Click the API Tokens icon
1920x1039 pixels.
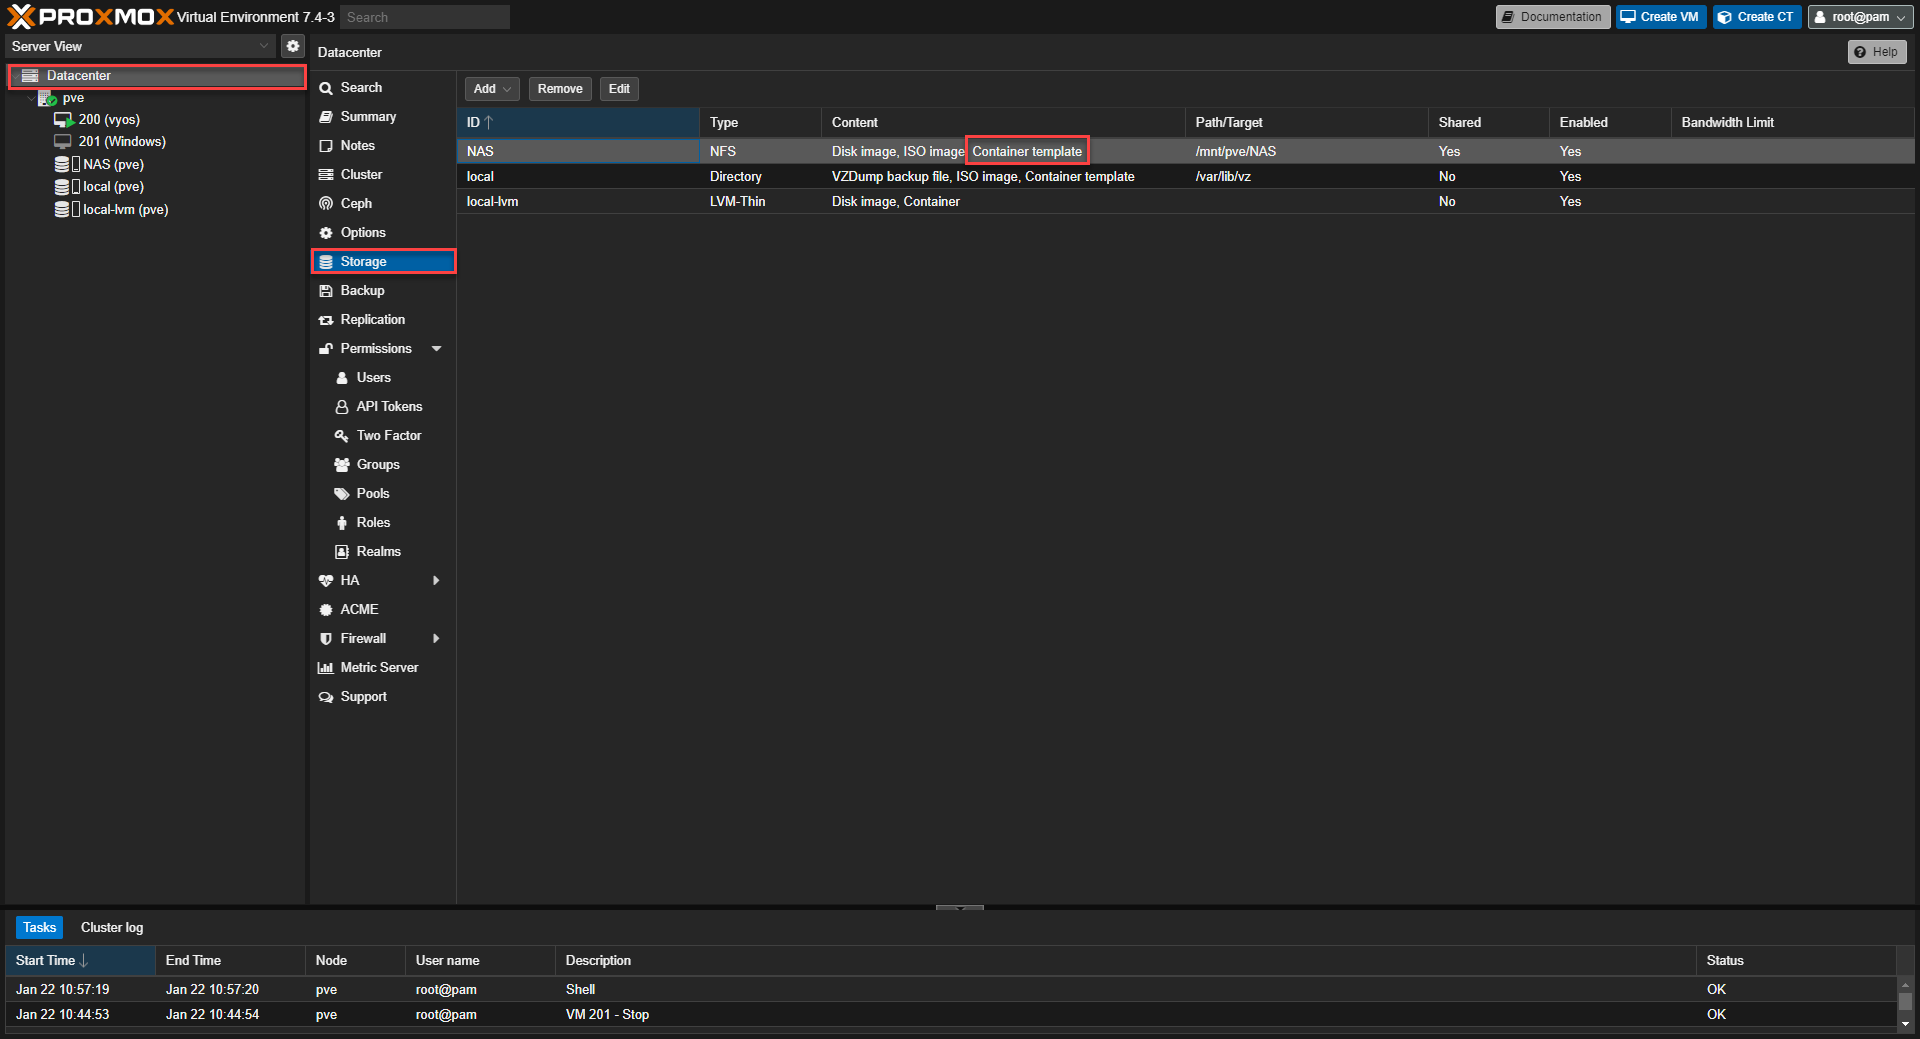pos(342,407)
